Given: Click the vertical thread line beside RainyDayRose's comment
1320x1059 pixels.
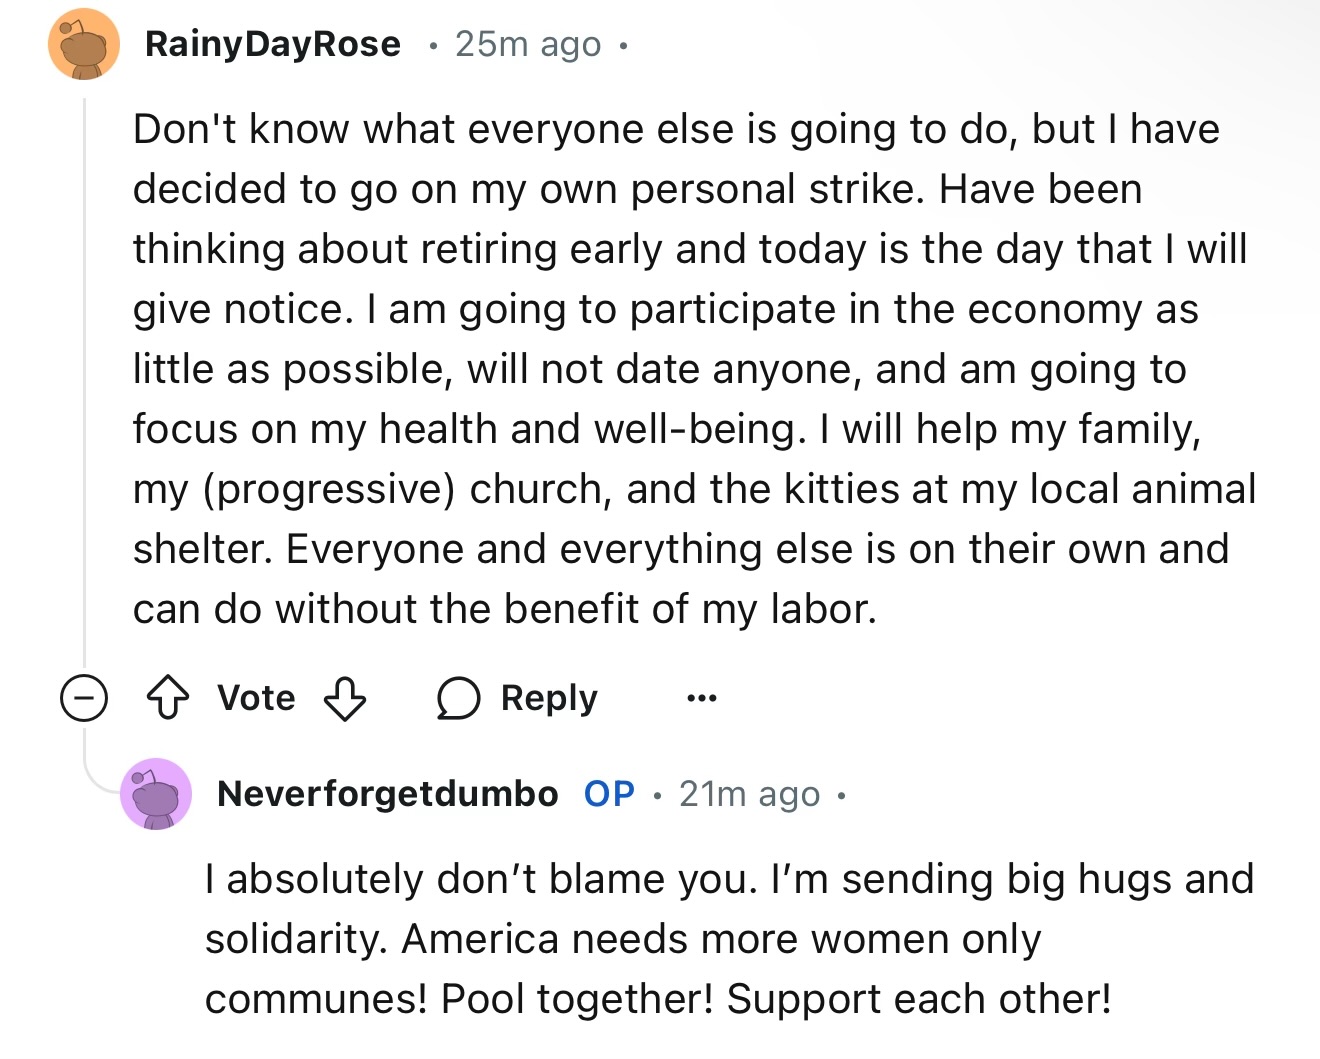Looking at the screenshot, I should [85, 380].
